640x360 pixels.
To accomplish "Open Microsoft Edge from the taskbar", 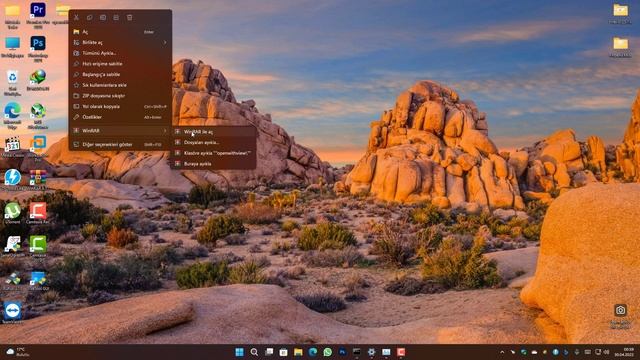I will (313, 352).
